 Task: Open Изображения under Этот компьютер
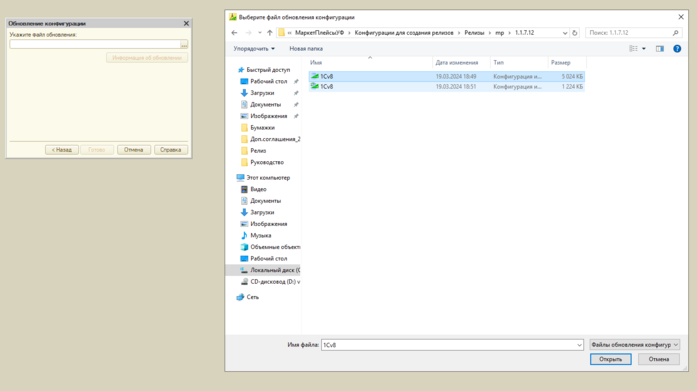point(268,224)
